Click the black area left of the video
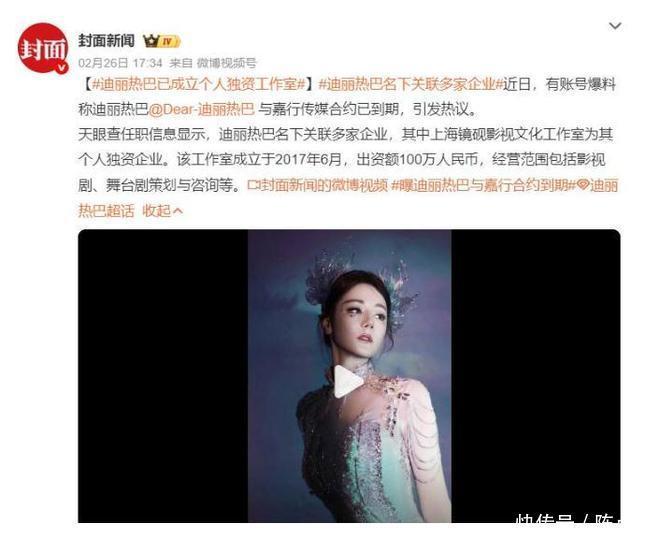The width and height of the screenshot is (660, 538). [163, 376]
